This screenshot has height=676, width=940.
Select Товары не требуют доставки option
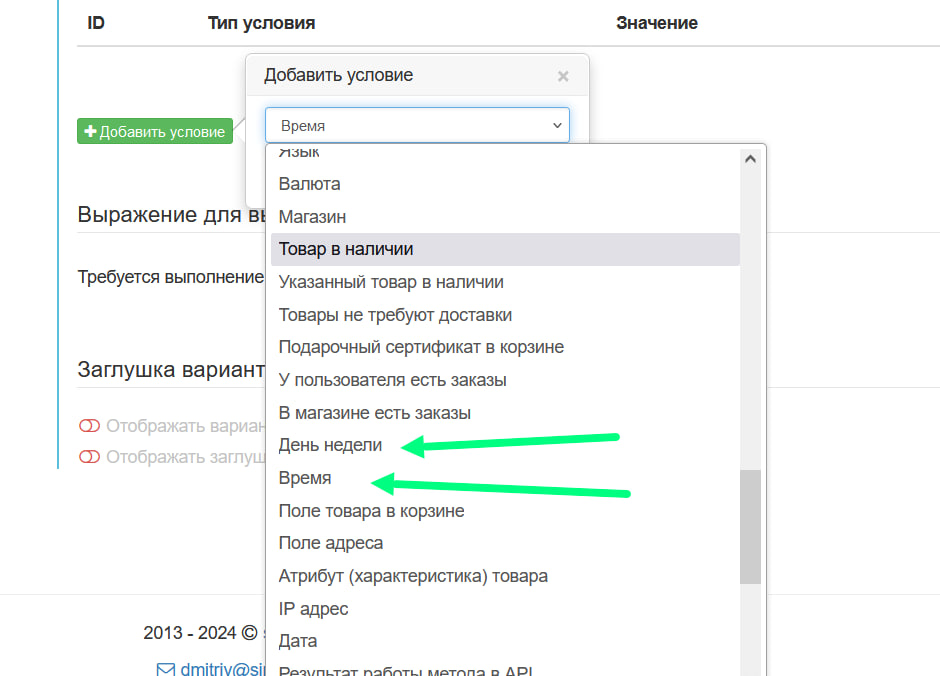tap(395, 315)
